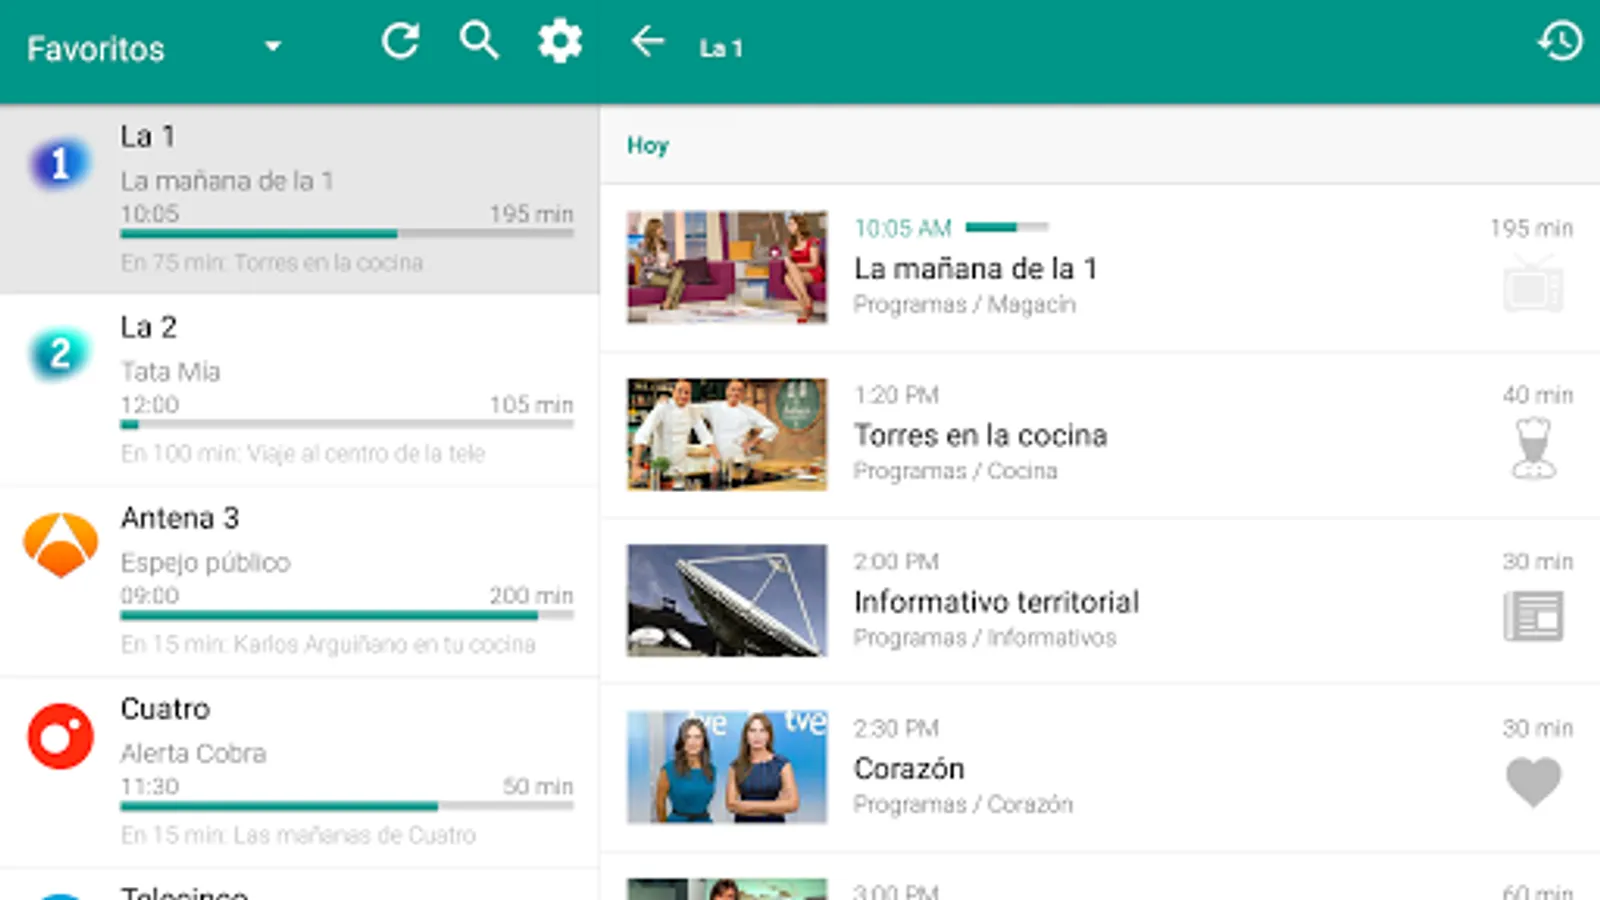Screen dimensions: 1600x900
Task: Click the 10:05 AM start time
Action: pyautogui.click(x=903, y=228)
